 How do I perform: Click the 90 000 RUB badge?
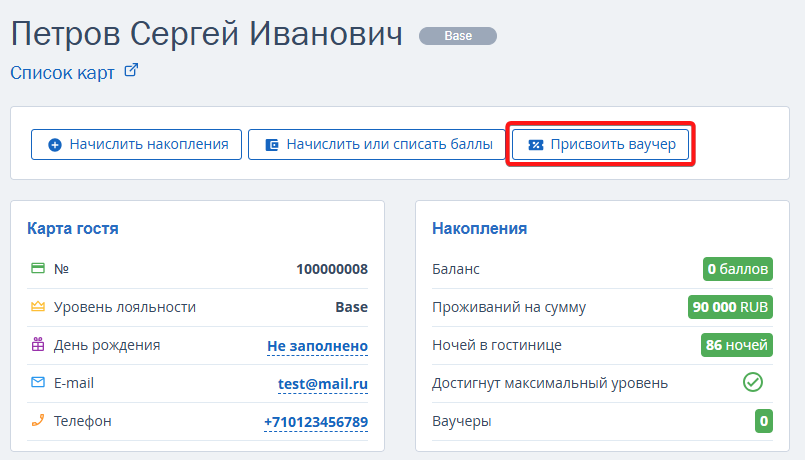(x=730, y=307)
